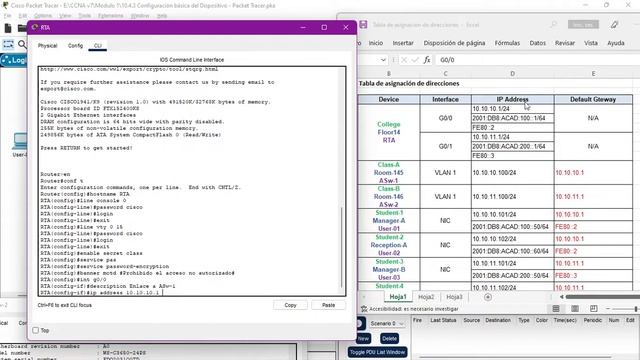
Task: Open the File menu in Packet Tracer
Action: [x=7, y=16]
